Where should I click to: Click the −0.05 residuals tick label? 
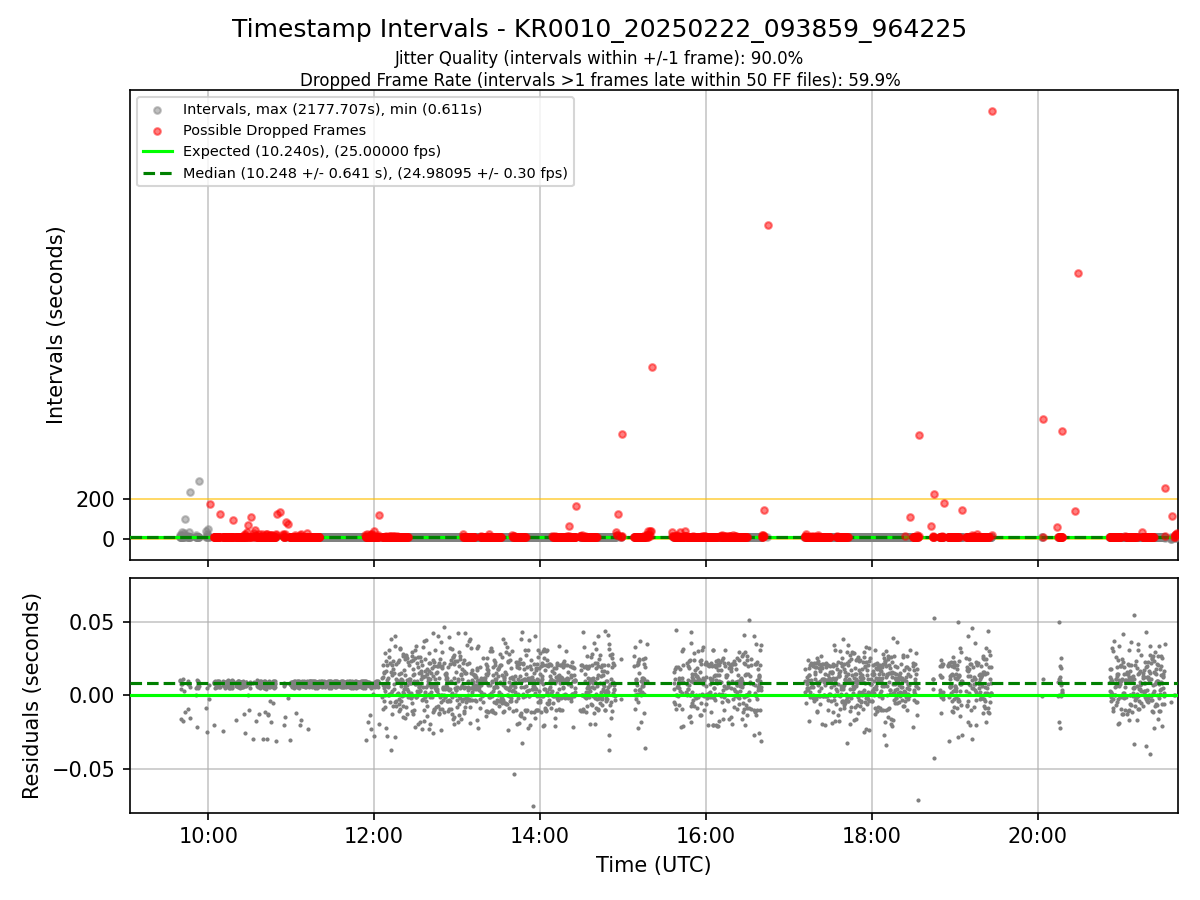pyautogui.click(x=84, y=770)
